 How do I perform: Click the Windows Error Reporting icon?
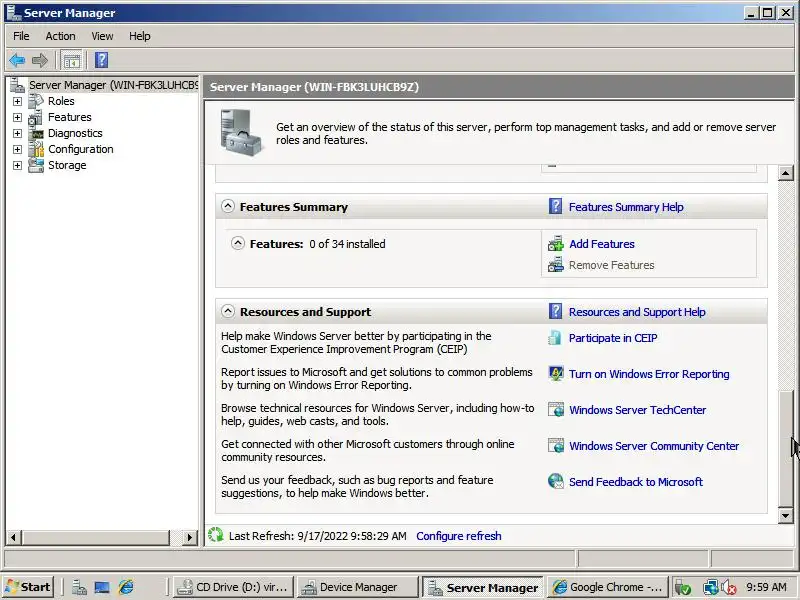[x=556, y=373]
